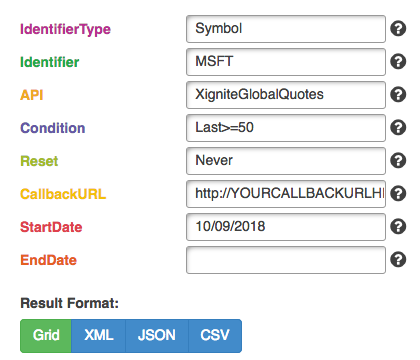Viewport: 420px width, 360px height.
Task: Click the question mark beside Condition
Action: click(x=398, y=128)
